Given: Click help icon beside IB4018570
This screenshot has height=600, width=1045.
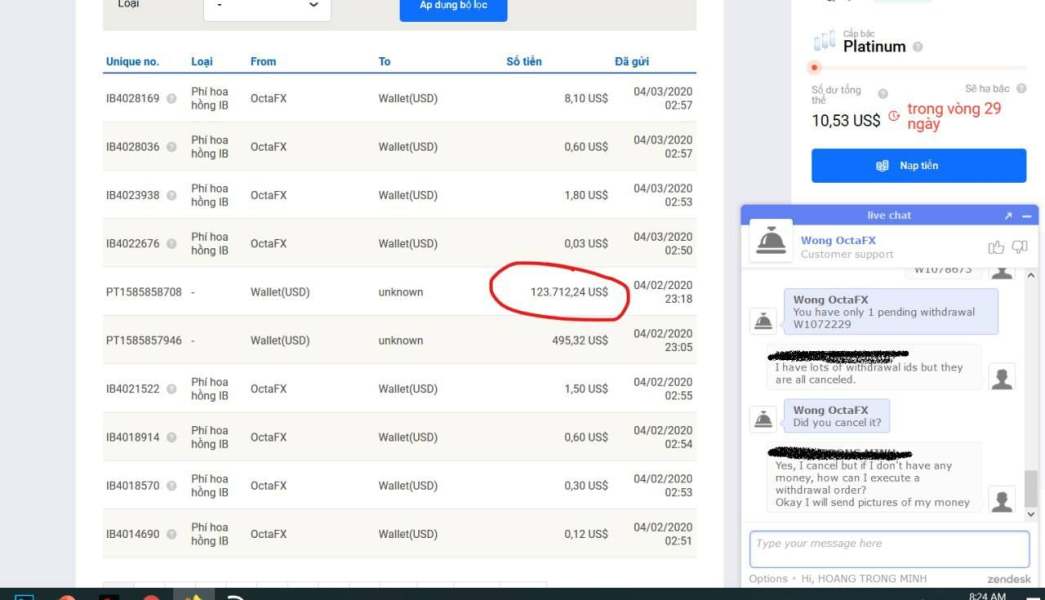Looking at the screenshot, I should tap(171, 486).
